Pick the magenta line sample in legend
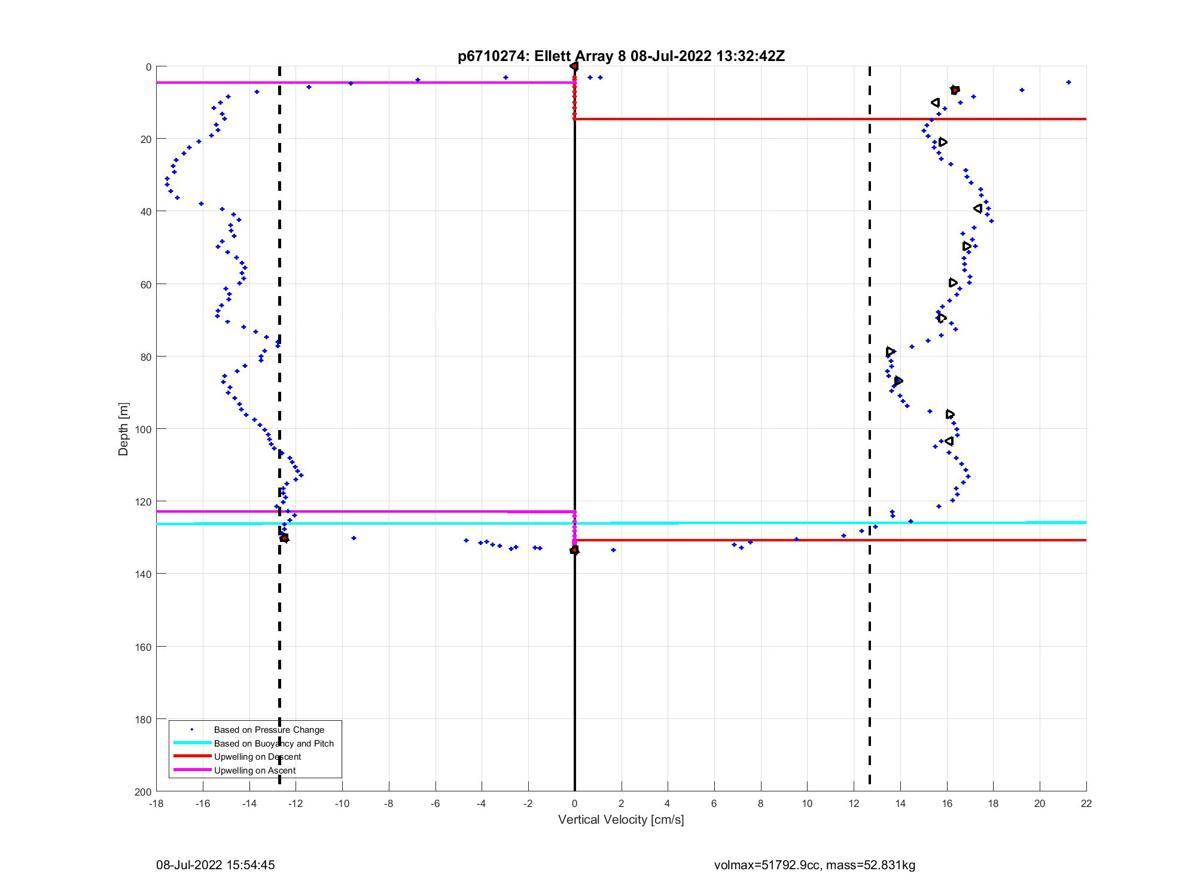The image size is (1200, 889). (x=191, y=770)
